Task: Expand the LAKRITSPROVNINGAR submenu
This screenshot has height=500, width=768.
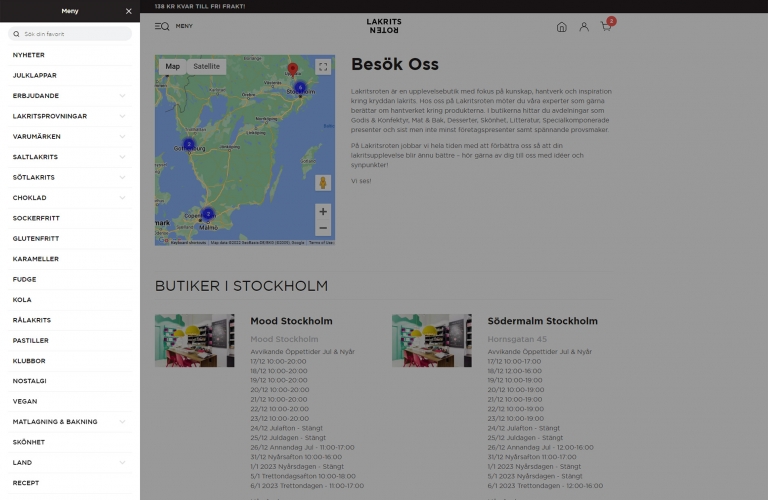Action: (x=122, y=117)
